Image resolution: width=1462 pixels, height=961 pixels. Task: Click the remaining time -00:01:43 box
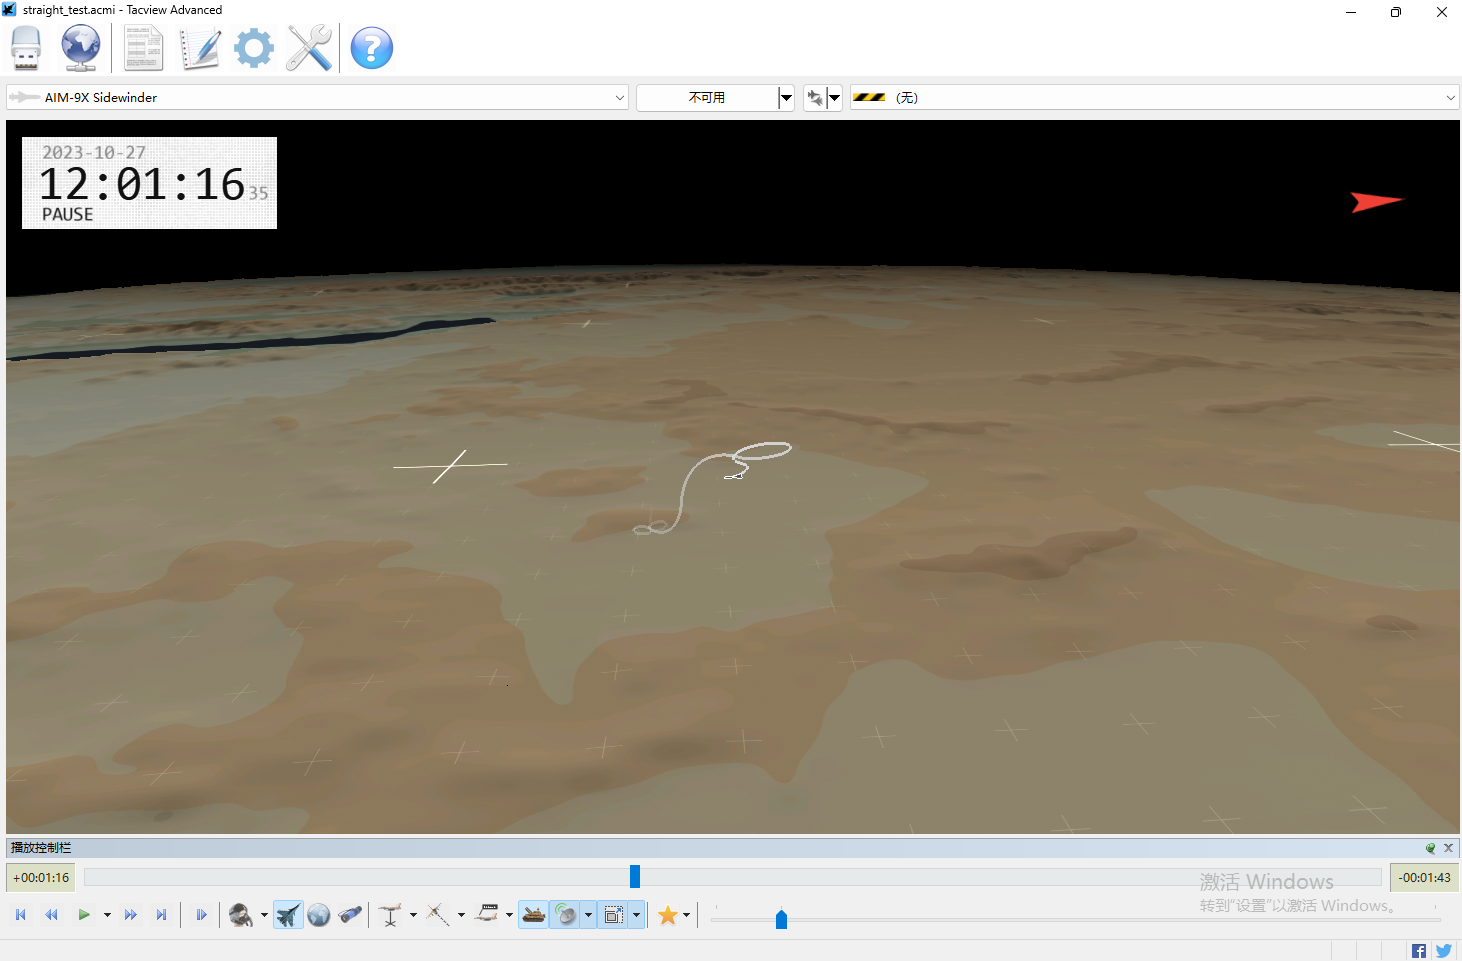pos(1425,878)
